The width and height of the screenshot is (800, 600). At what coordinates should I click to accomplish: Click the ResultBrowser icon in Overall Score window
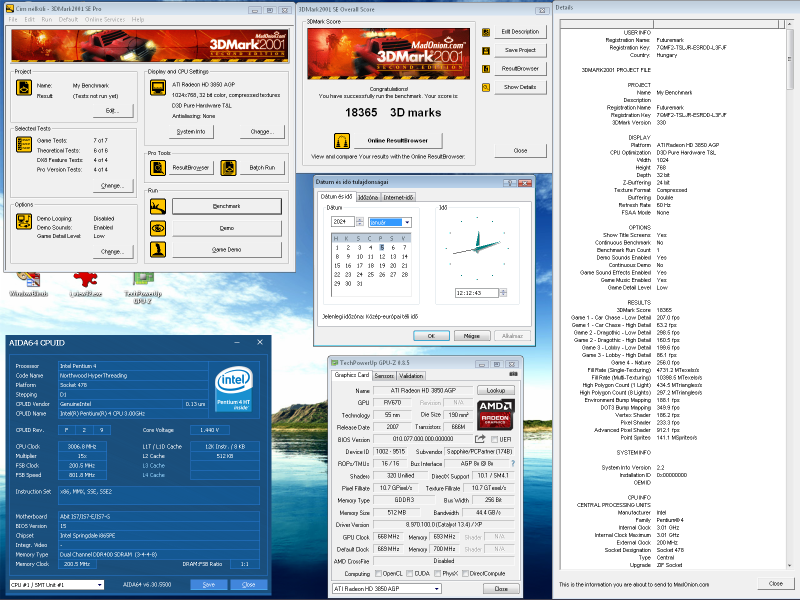coord(486,69)
